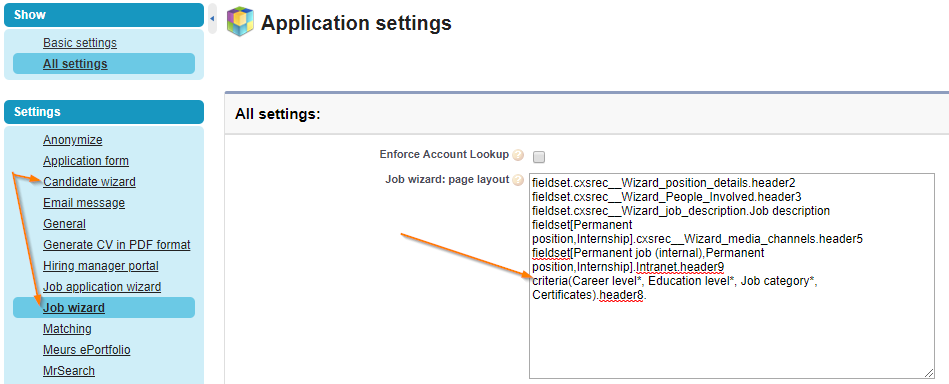The image size is (949, 384).
Task: Go to Application form settings
Action: pos(86,161)
